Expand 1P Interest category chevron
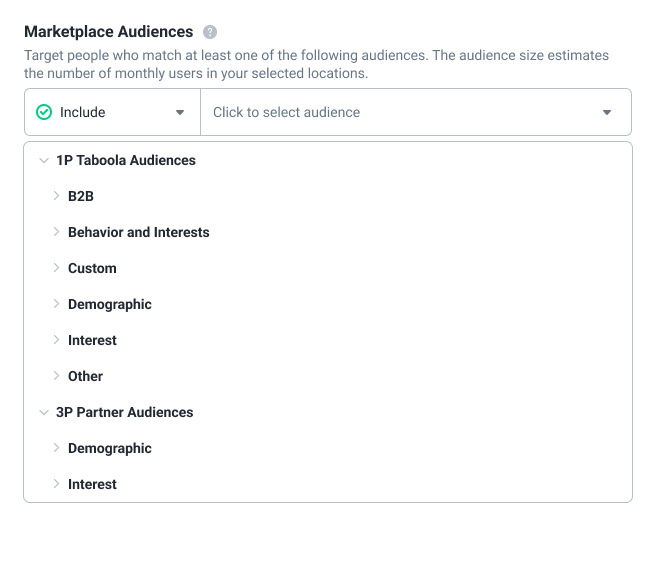The height and width of the screenshot is (574, 656). [x=56, y=340]
